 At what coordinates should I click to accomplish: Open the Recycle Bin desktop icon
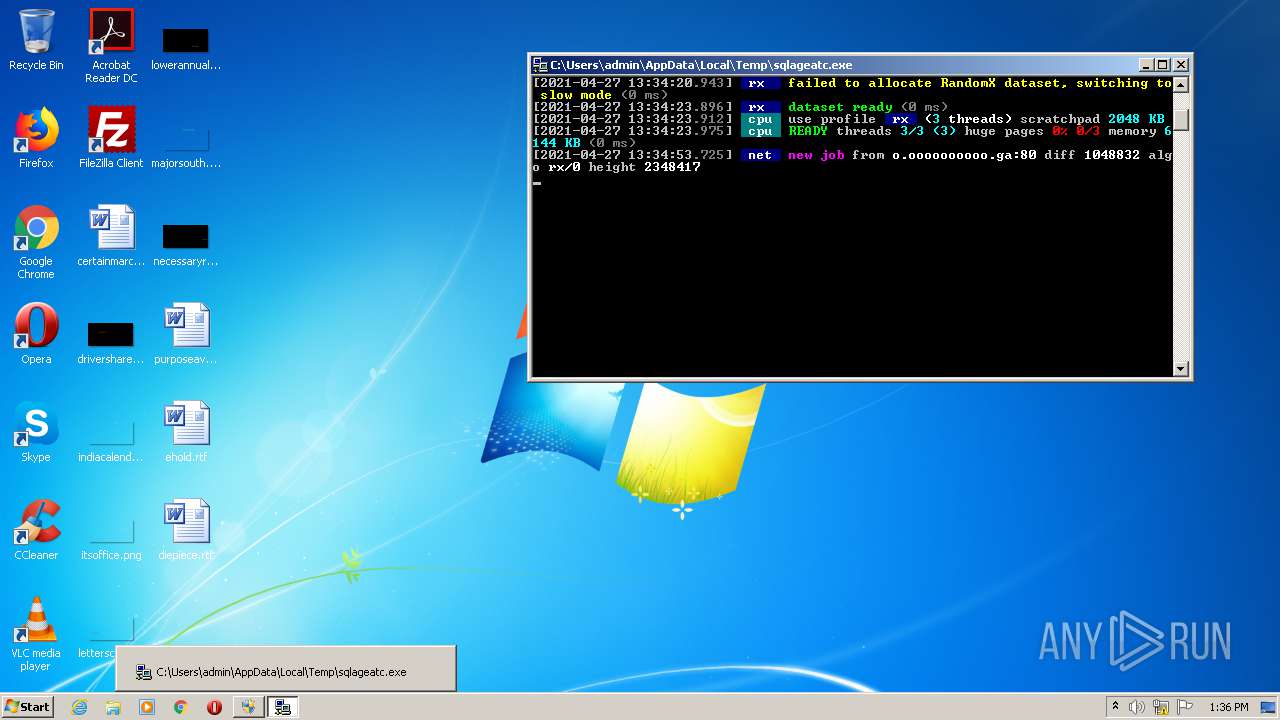(x=36, y=40)
